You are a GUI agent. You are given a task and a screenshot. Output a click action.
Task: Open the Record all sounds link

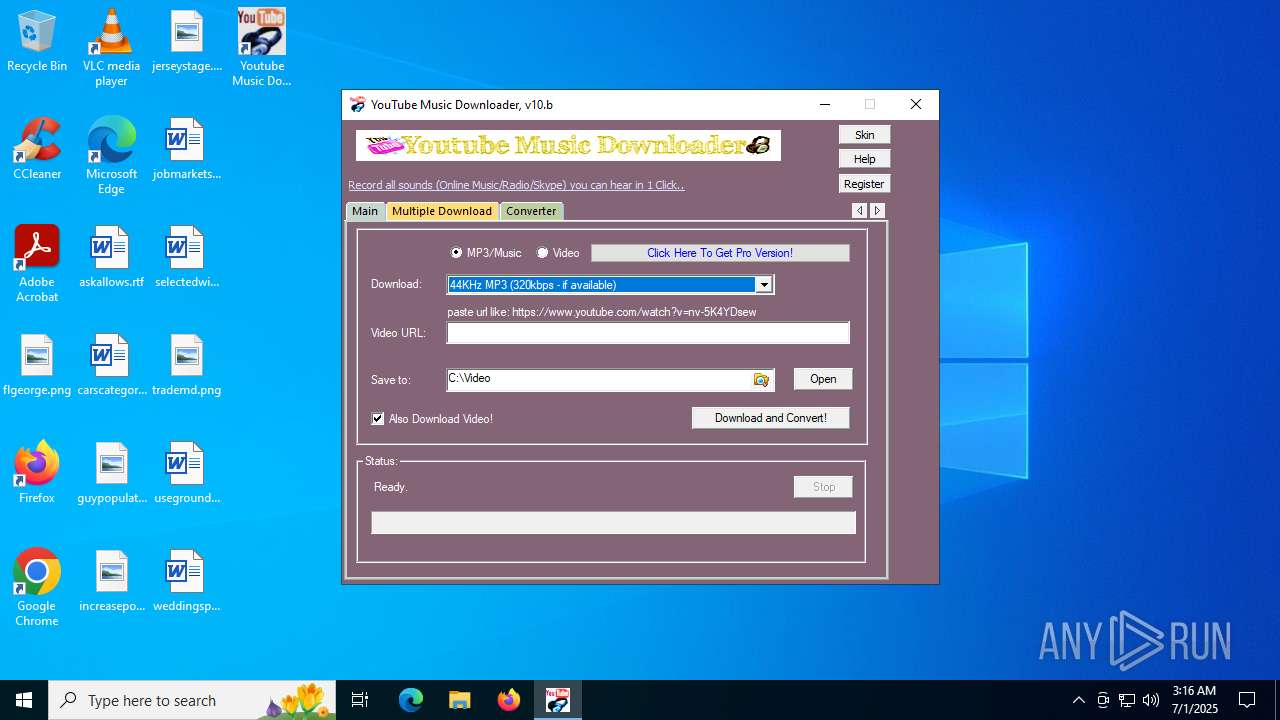pos(516,185)
